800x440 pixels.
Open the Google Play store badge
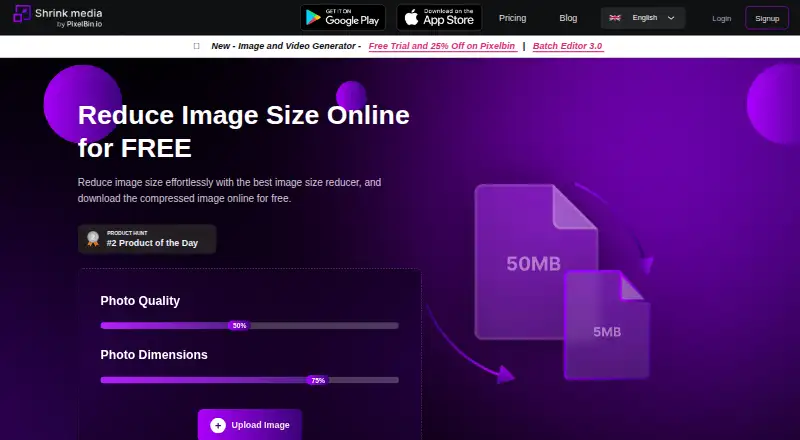(343, 18)
